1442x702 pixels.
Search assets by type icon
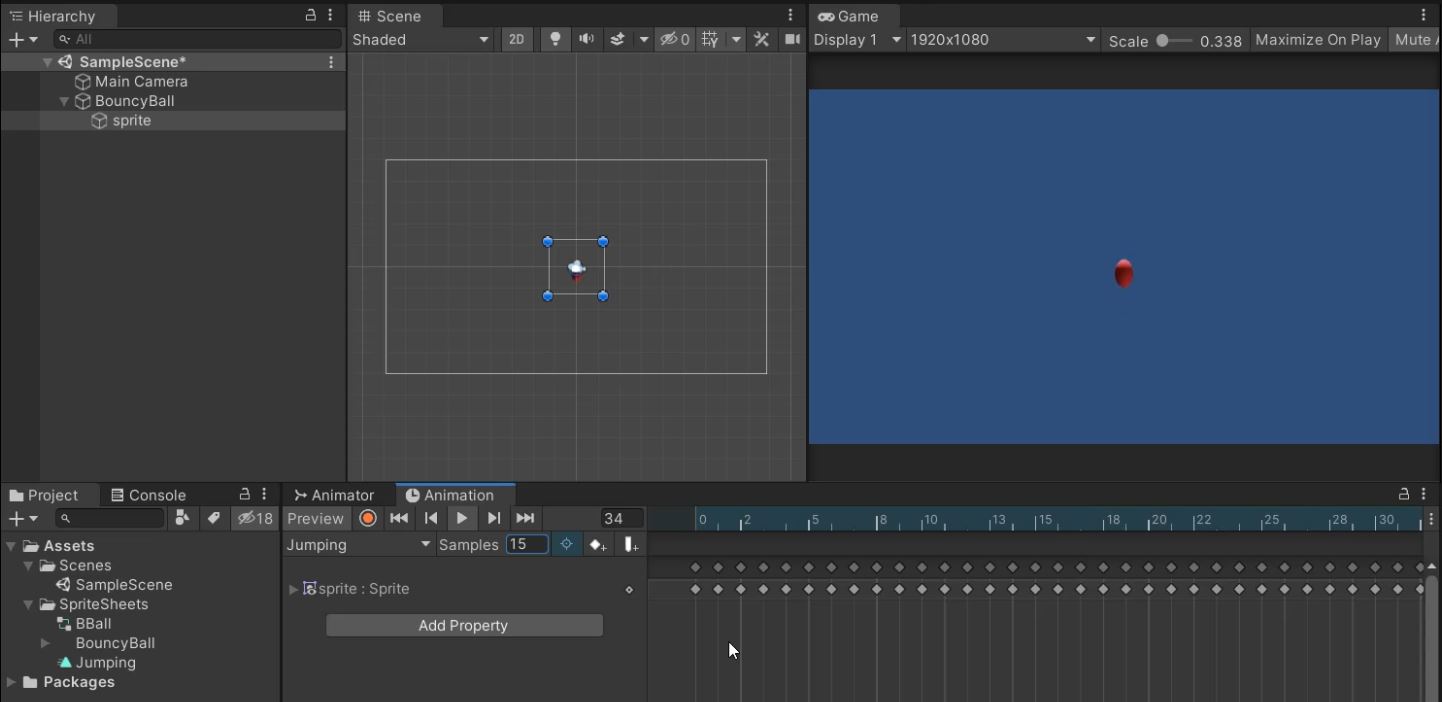tap(182, 518)
